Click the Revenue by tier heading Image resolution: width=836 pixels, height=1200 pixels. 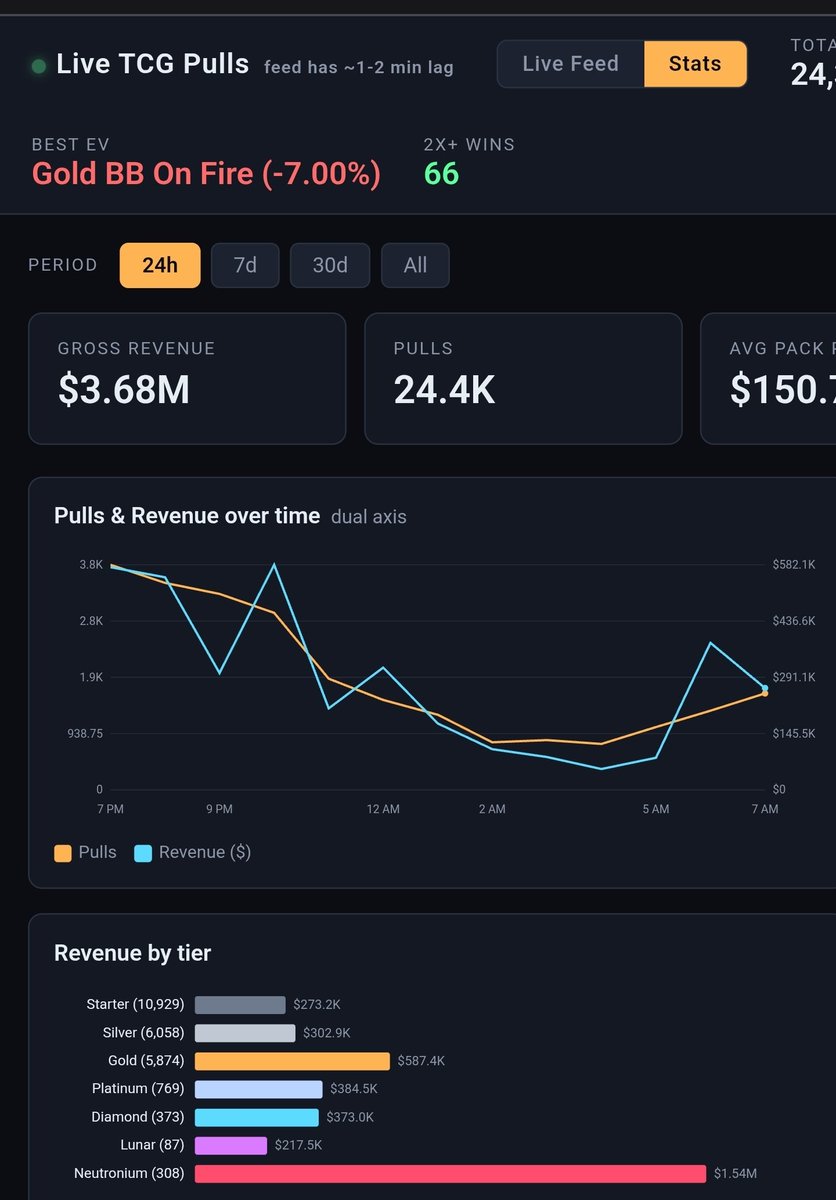click(133, 953)
